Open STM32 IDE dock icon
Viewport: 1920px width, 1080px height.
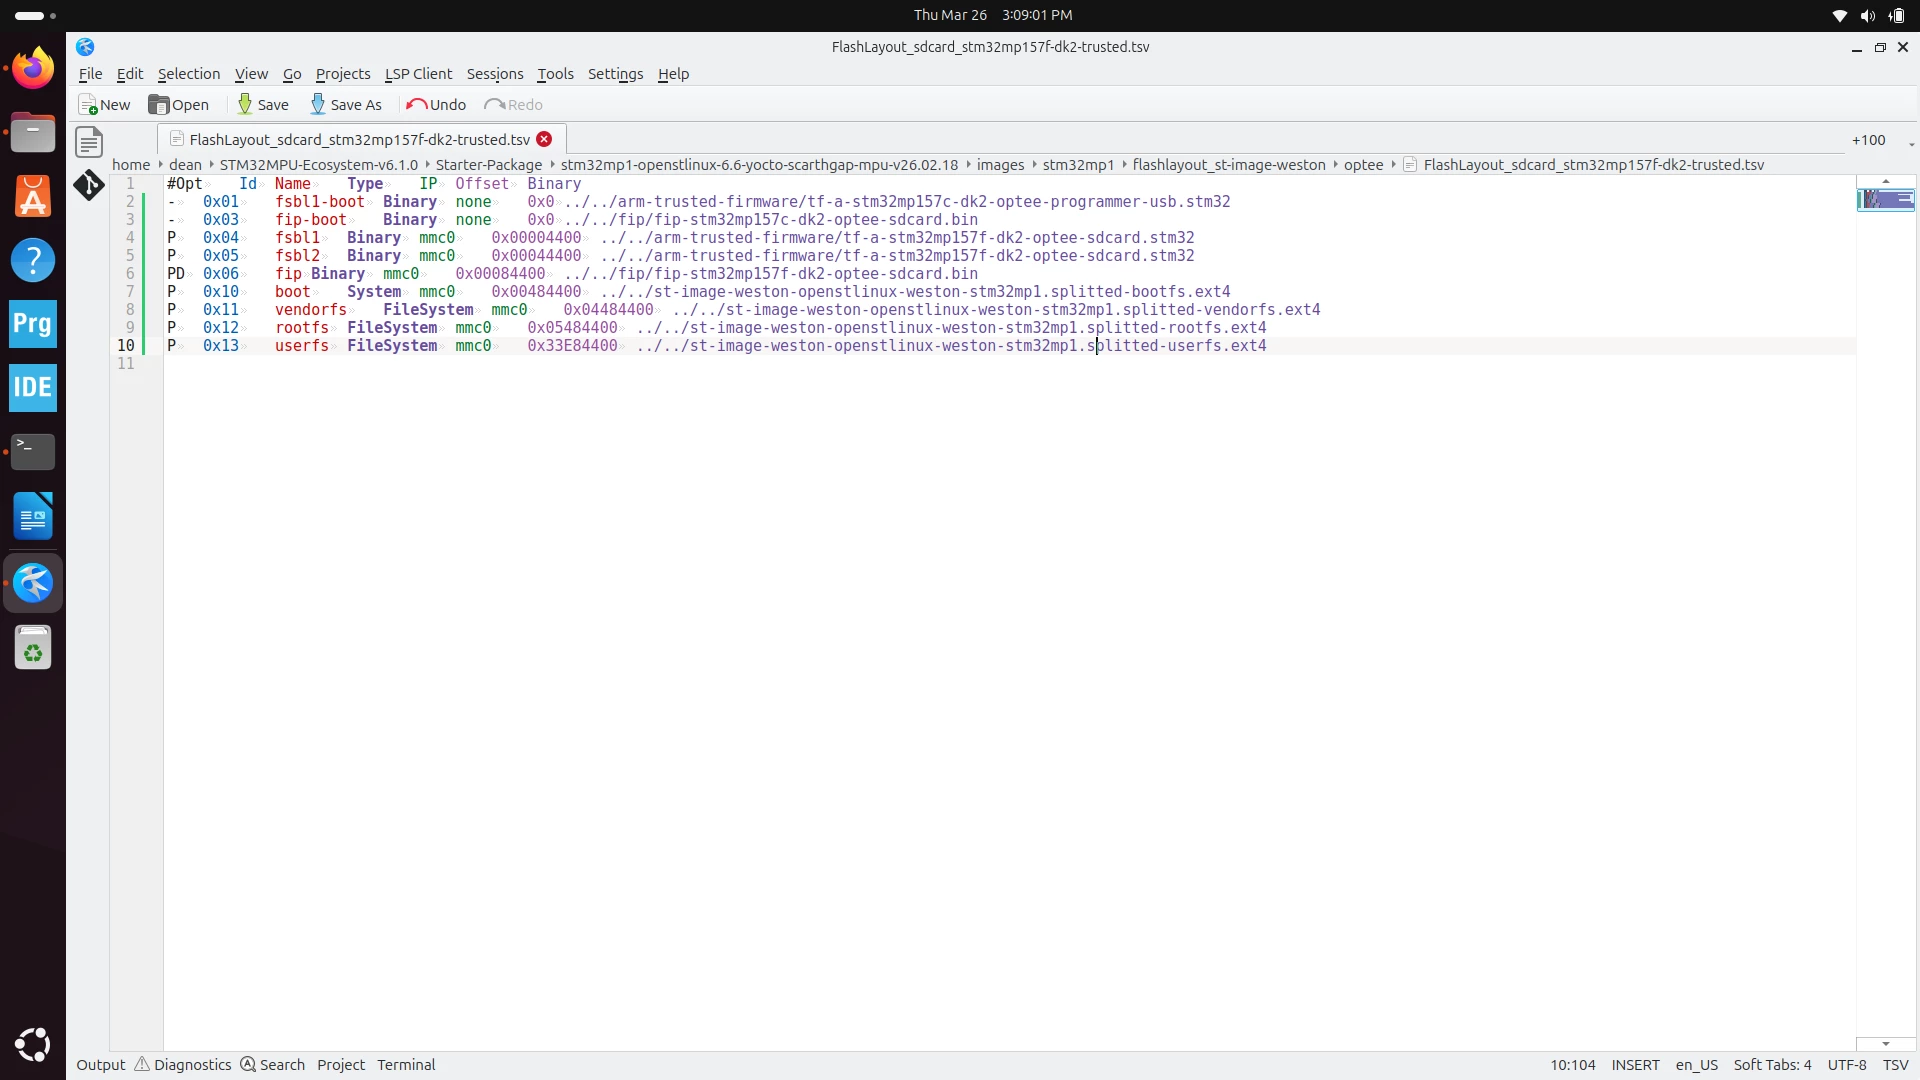point(33,388)
